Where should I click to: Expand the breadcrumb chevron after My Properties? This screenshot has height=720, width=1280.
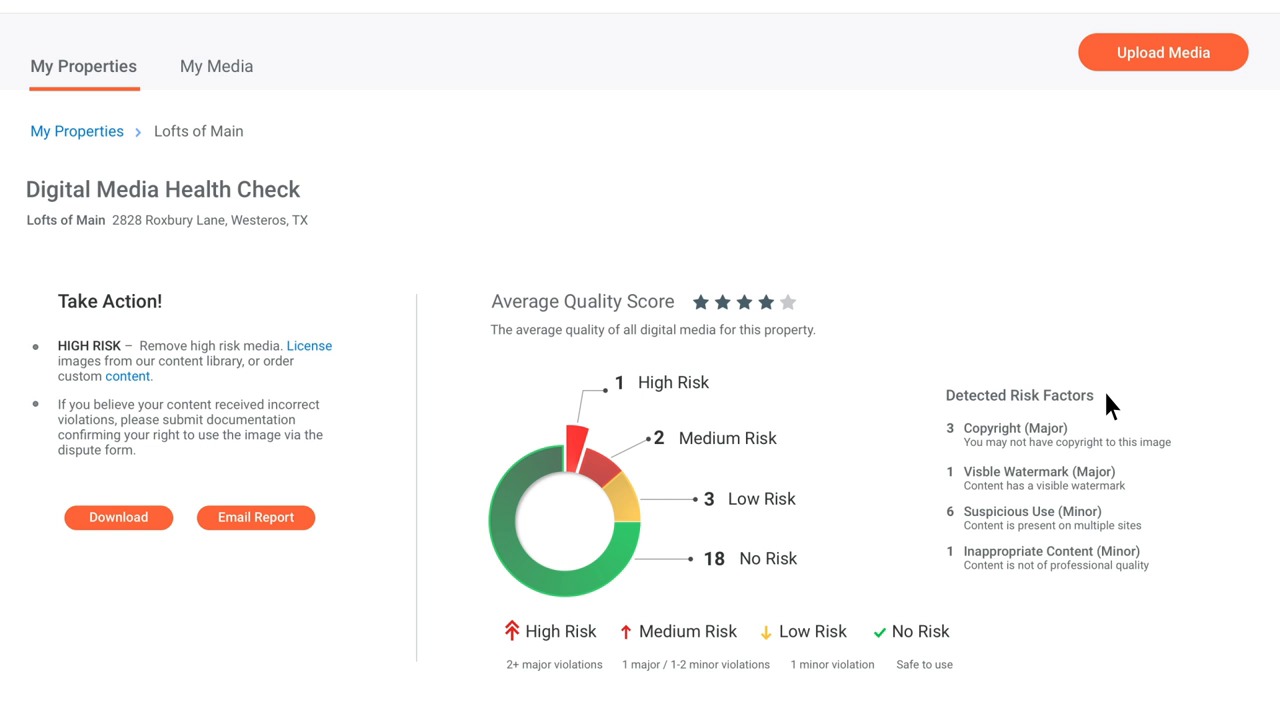pyautogui.click(x=138, y=132)
